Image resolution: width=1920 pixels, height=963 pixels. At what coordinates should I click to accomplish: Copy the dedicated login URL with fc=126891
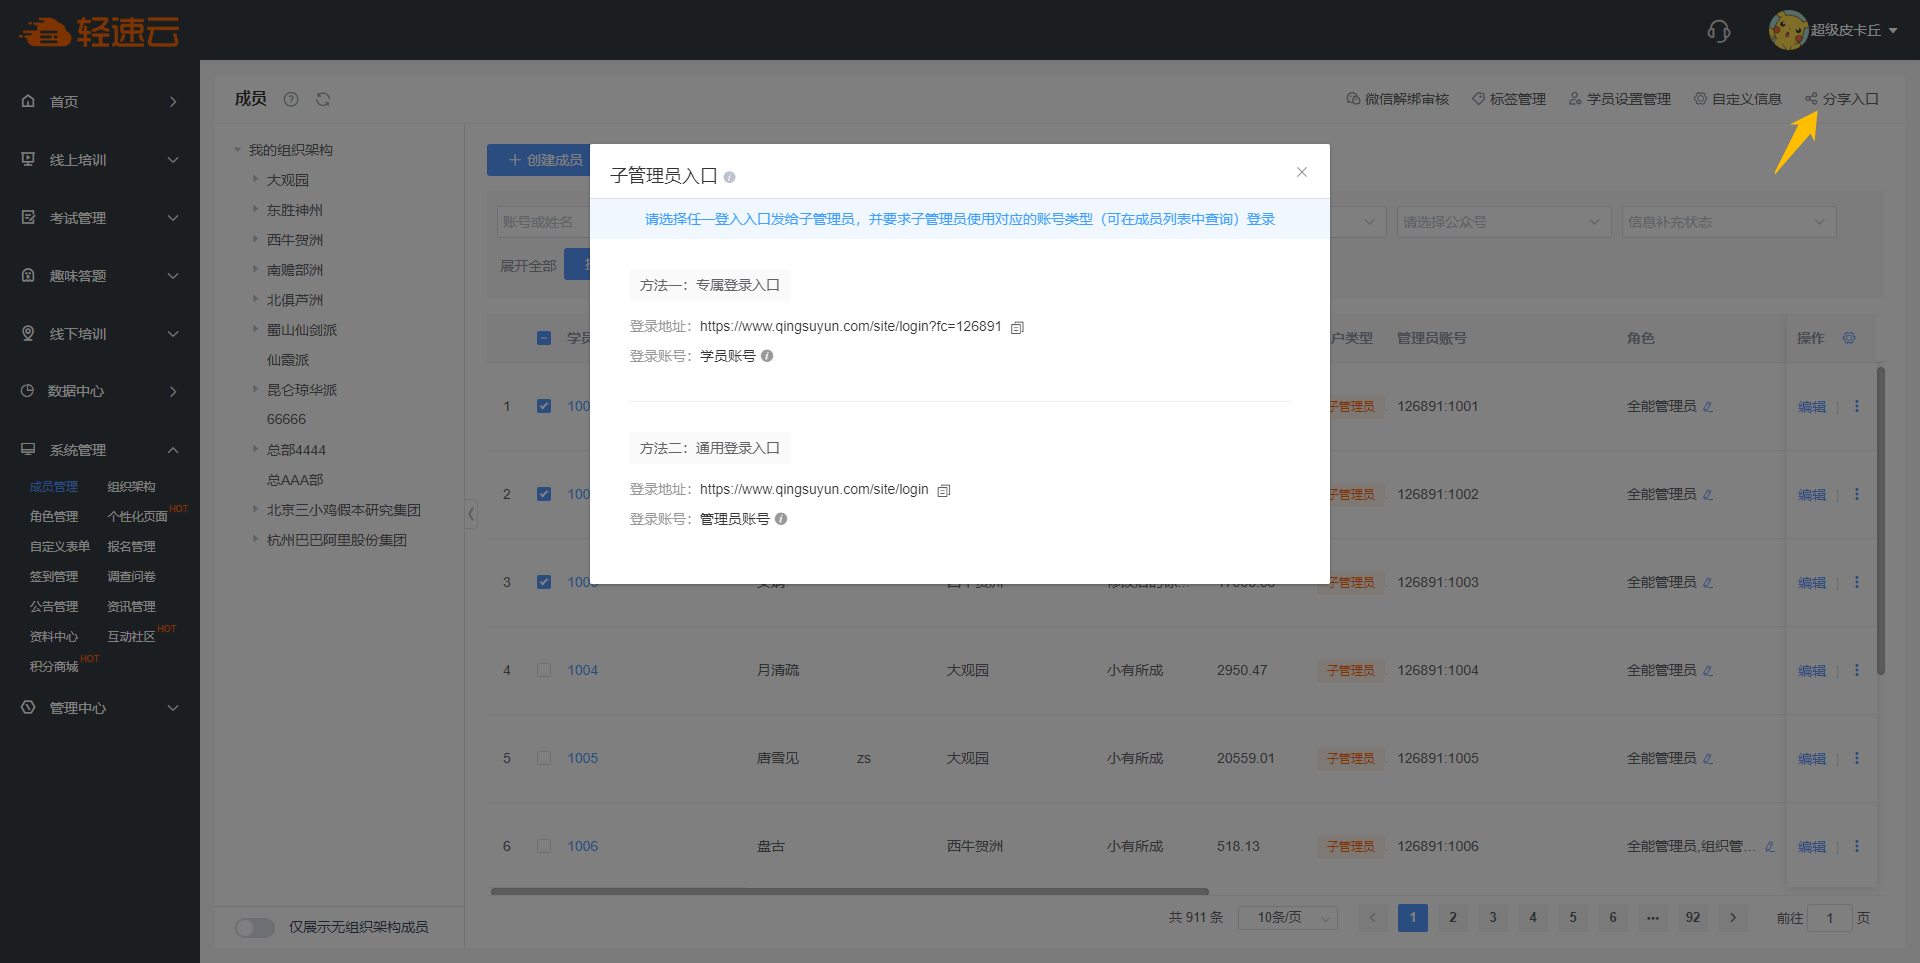1017,327
